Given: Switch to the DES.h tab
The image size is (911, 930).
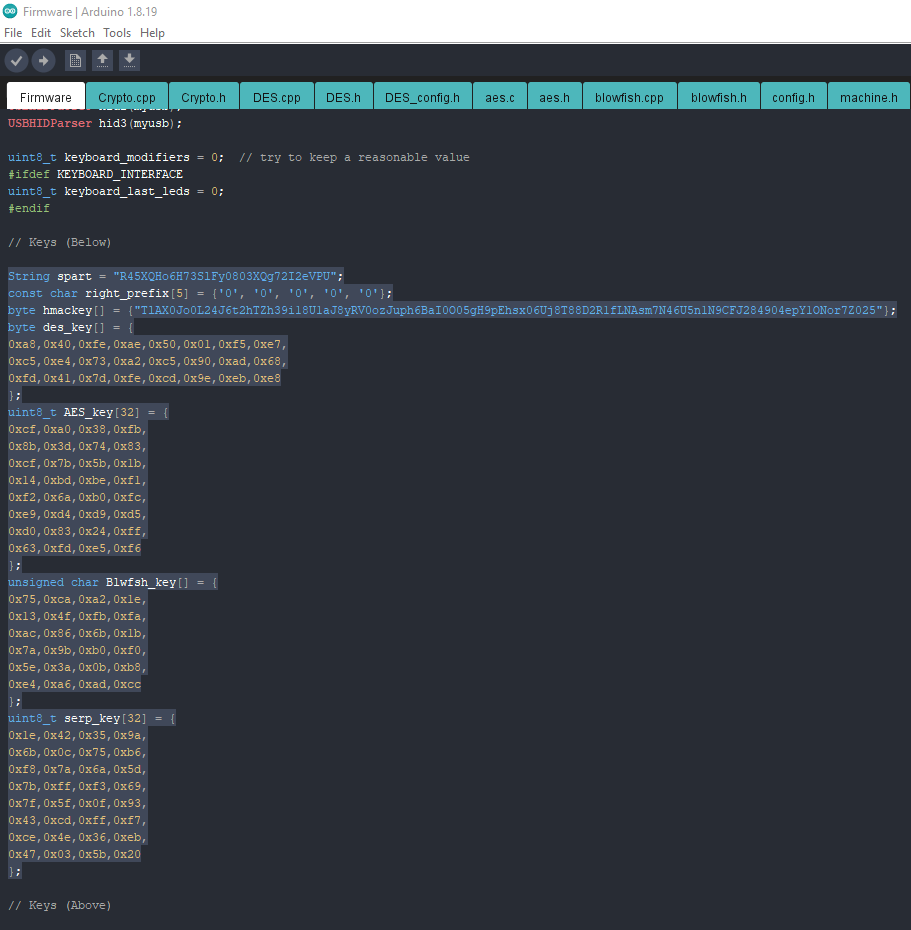Looking at the screenshot, I should tap(343, 97).
